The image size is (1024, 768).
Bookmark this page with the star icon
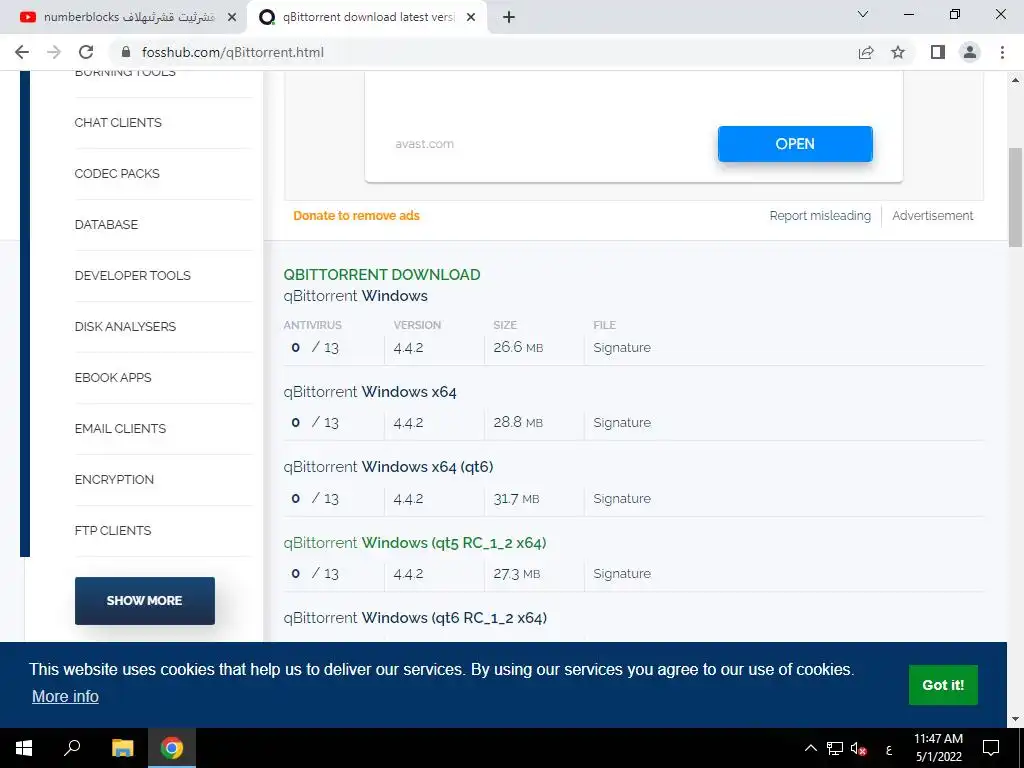[898, 52]
